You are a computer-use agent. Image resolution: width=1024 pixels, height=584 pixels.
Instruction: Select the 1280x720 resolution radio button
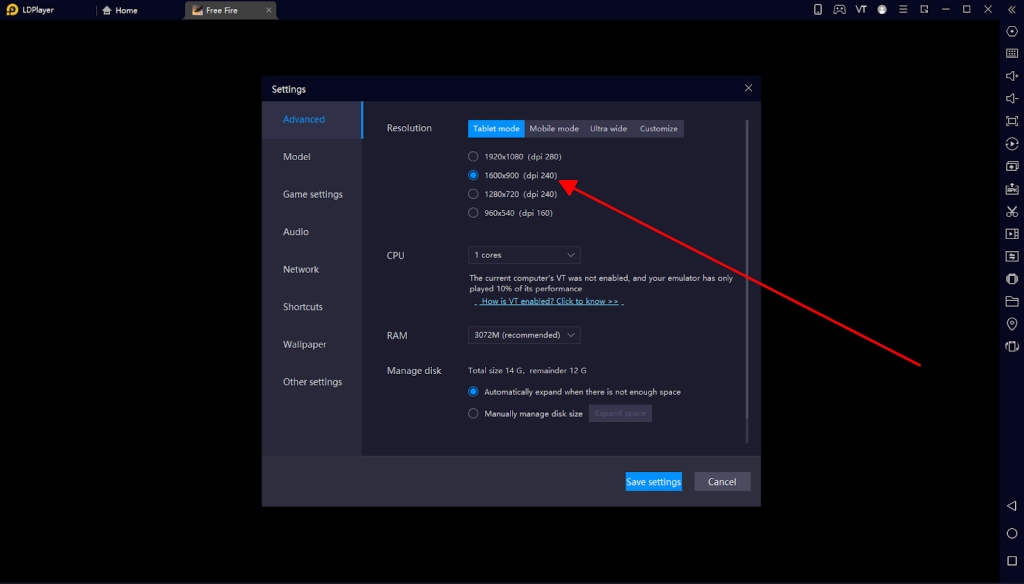tap(474, 194)
